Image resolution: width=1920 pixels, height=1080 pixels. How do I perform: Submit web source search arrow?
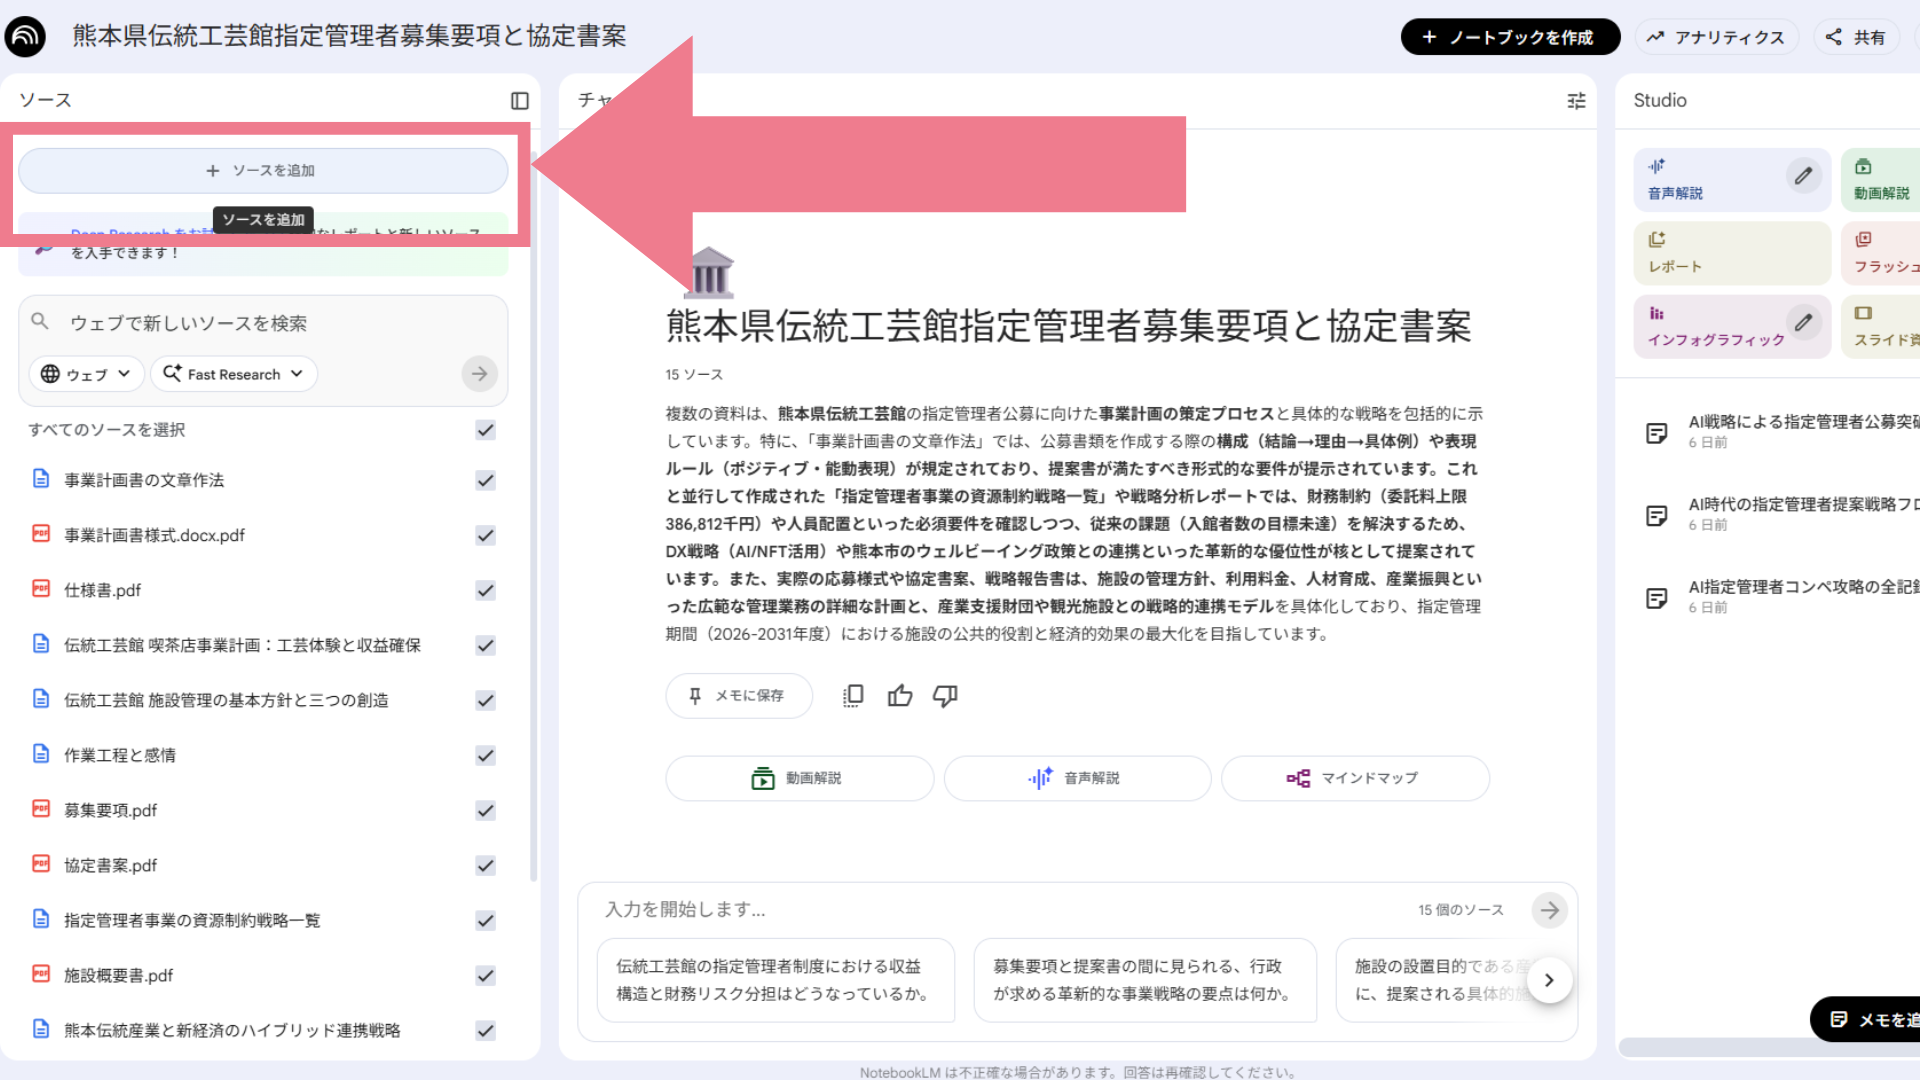[x=480, y=374]
